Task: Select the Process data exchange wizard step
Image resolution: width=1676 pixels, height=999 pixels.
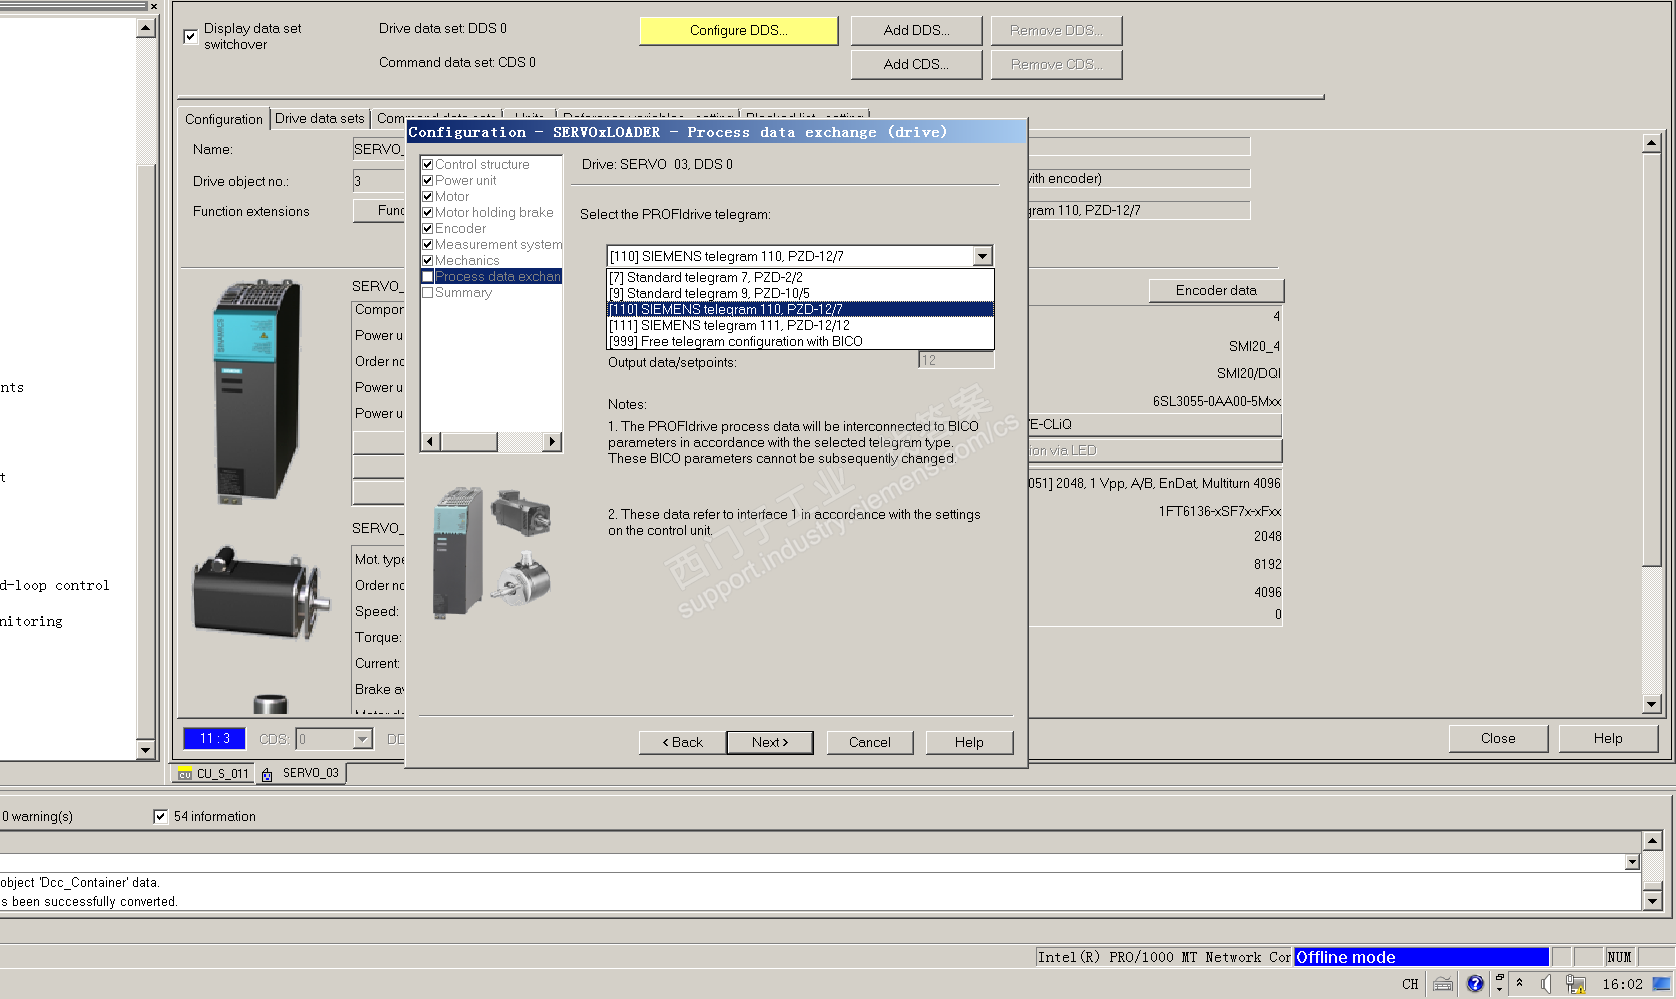Action: click(498, 277)
